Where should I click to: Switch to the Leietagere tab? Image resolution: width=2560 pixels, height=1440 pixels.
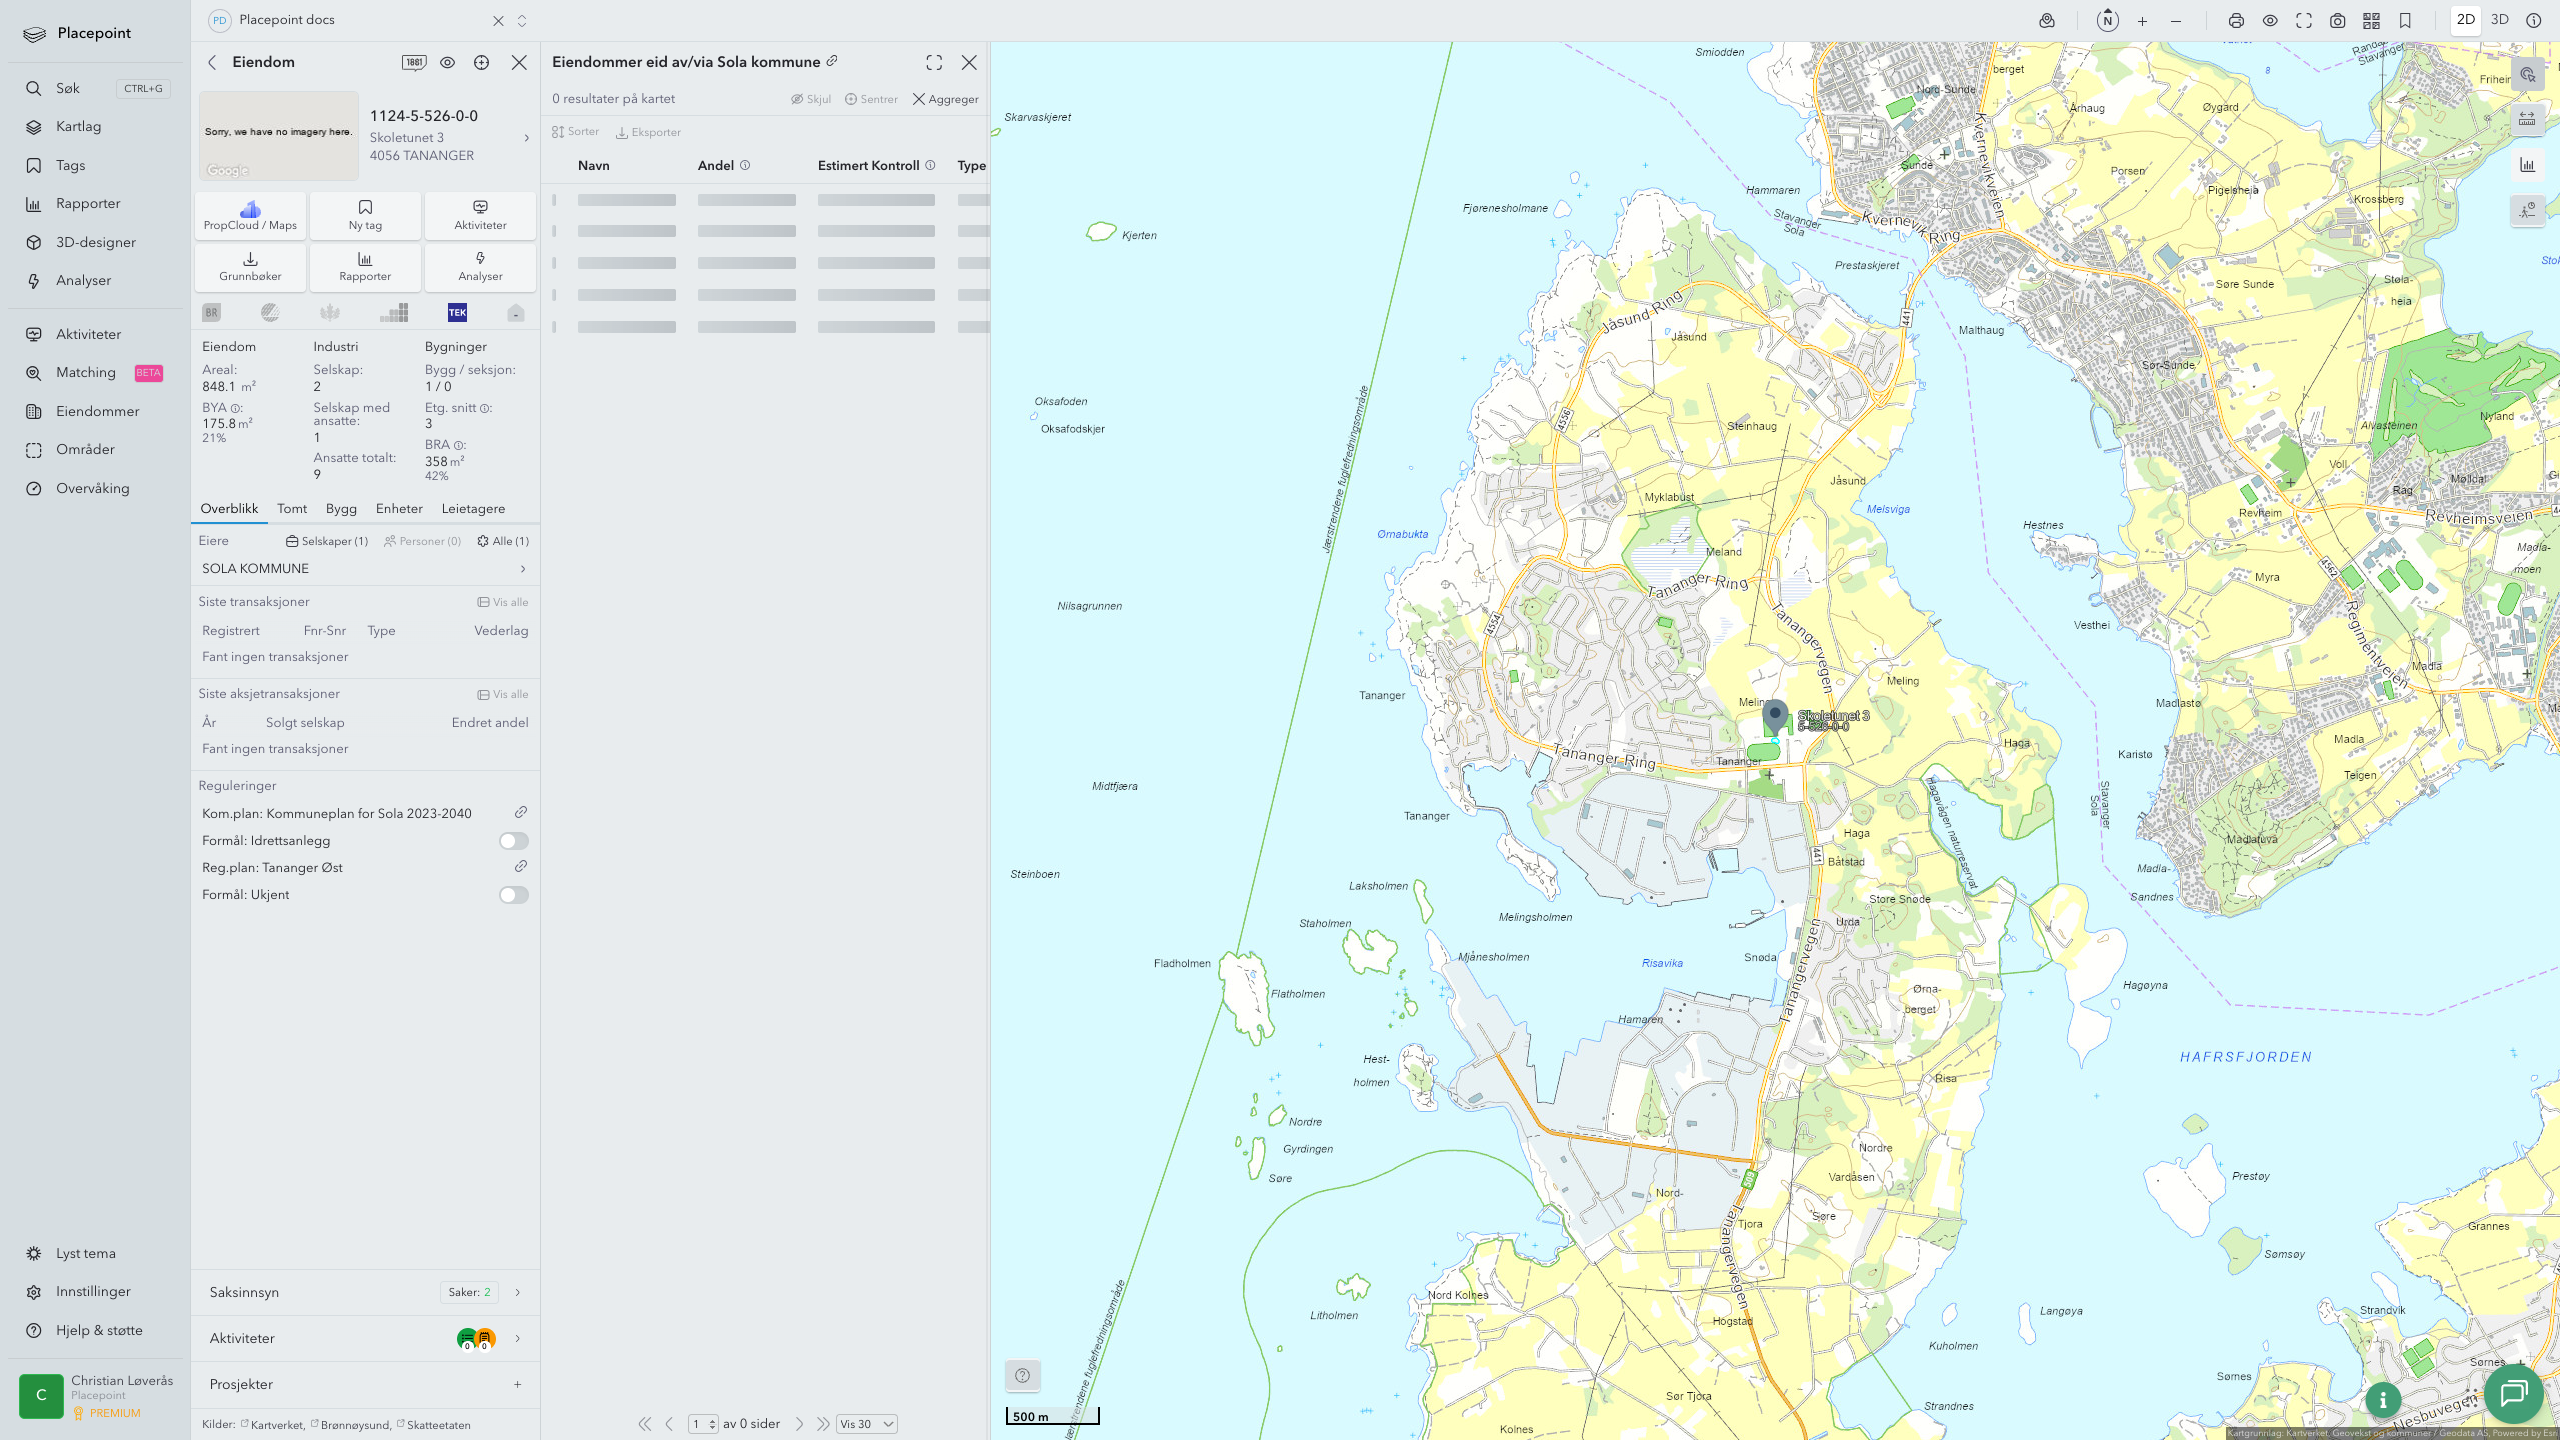pos(473,509)
